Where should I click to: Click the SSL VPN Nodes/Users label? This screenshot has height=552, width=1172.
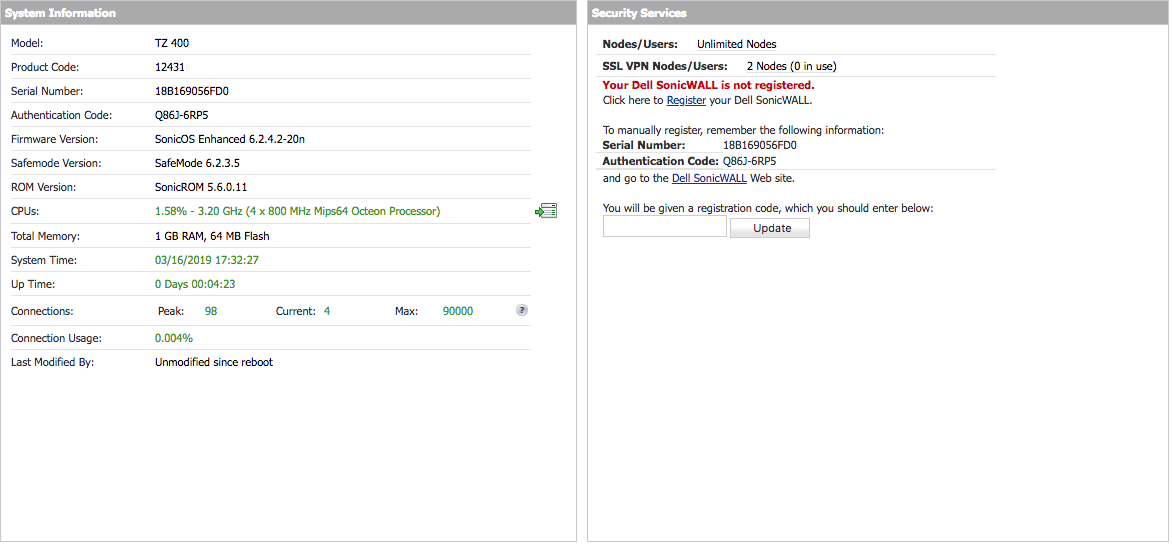click(x=664, y=66)
